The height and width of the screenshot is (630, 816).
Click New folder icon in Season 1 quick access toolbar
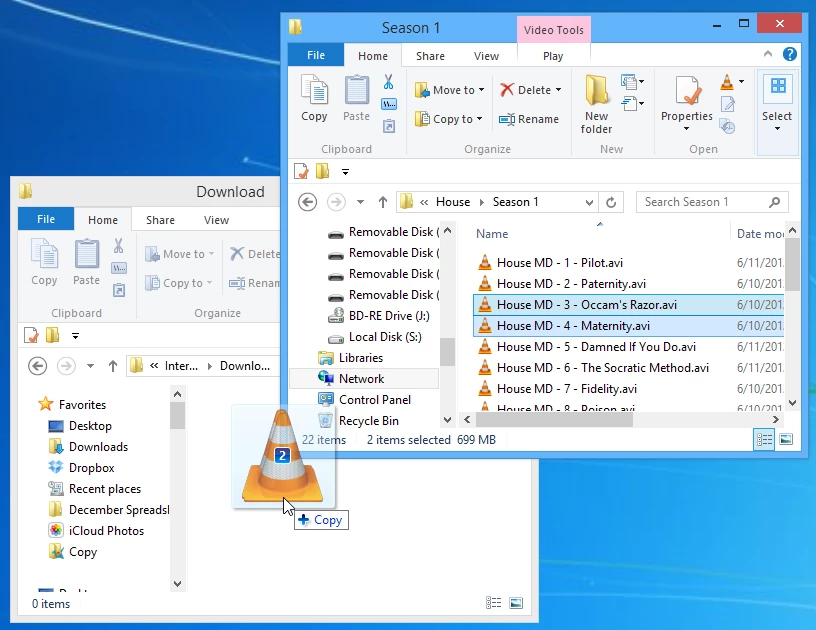click(x=323, y=171)
